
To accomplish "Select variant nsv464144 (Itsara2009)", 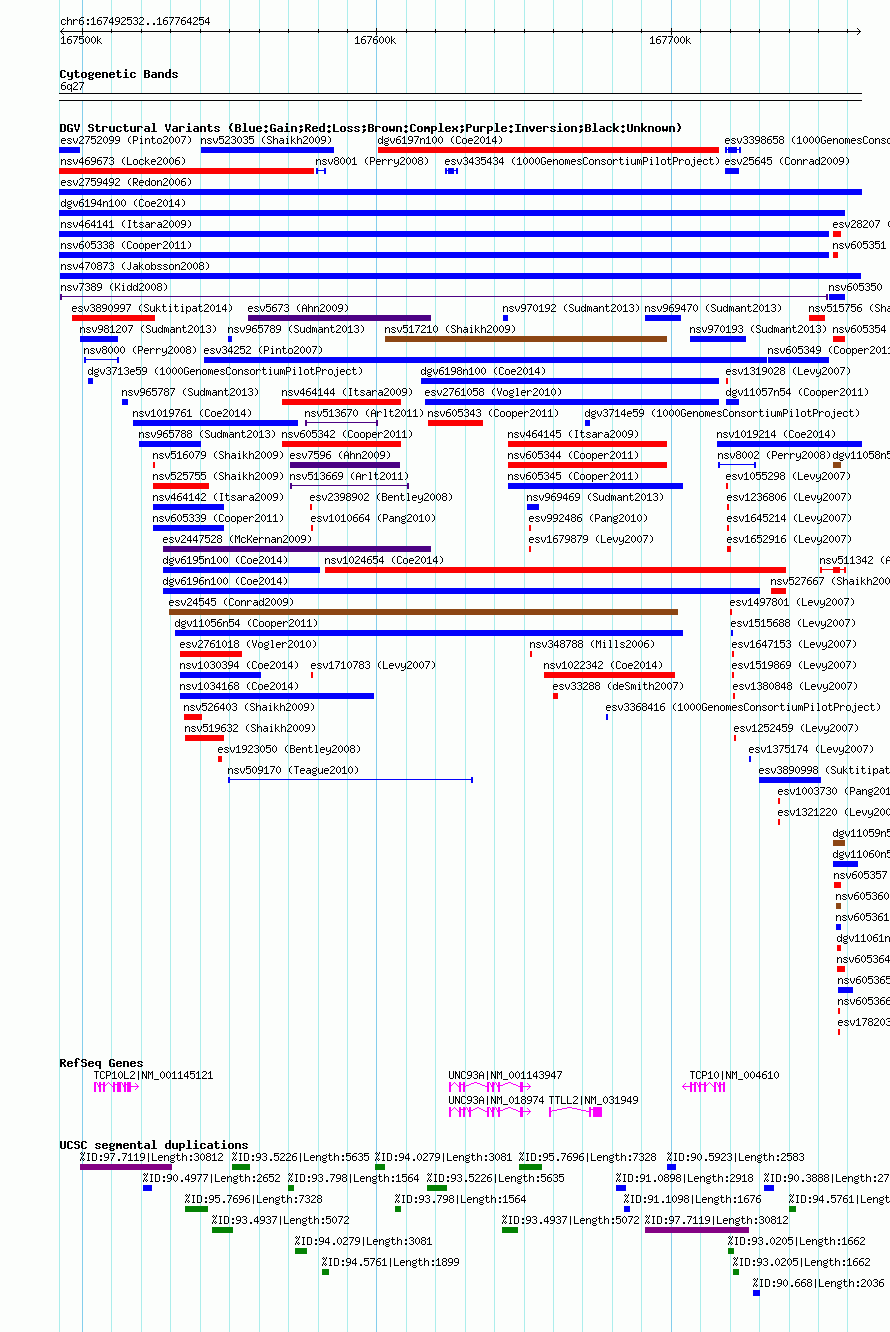I will click(347, 392).
